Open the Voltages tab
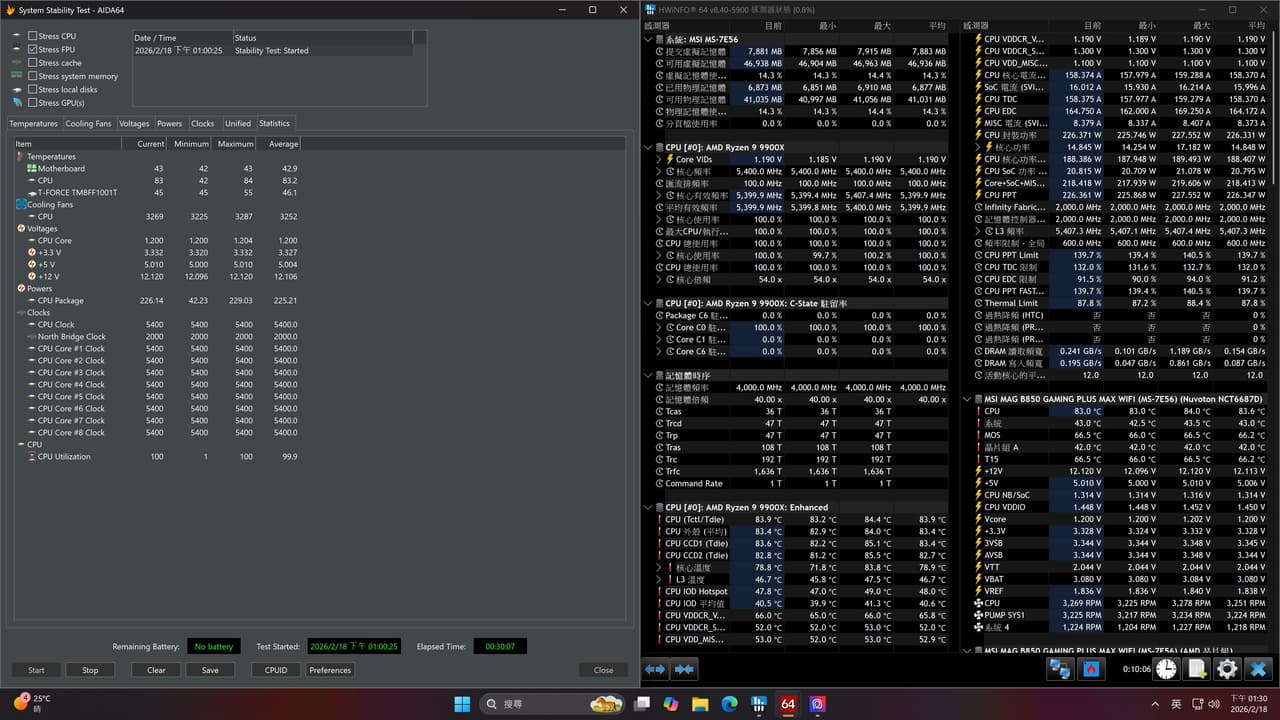The height and width of the screenshot is (720, 1280). pos(134,123)
